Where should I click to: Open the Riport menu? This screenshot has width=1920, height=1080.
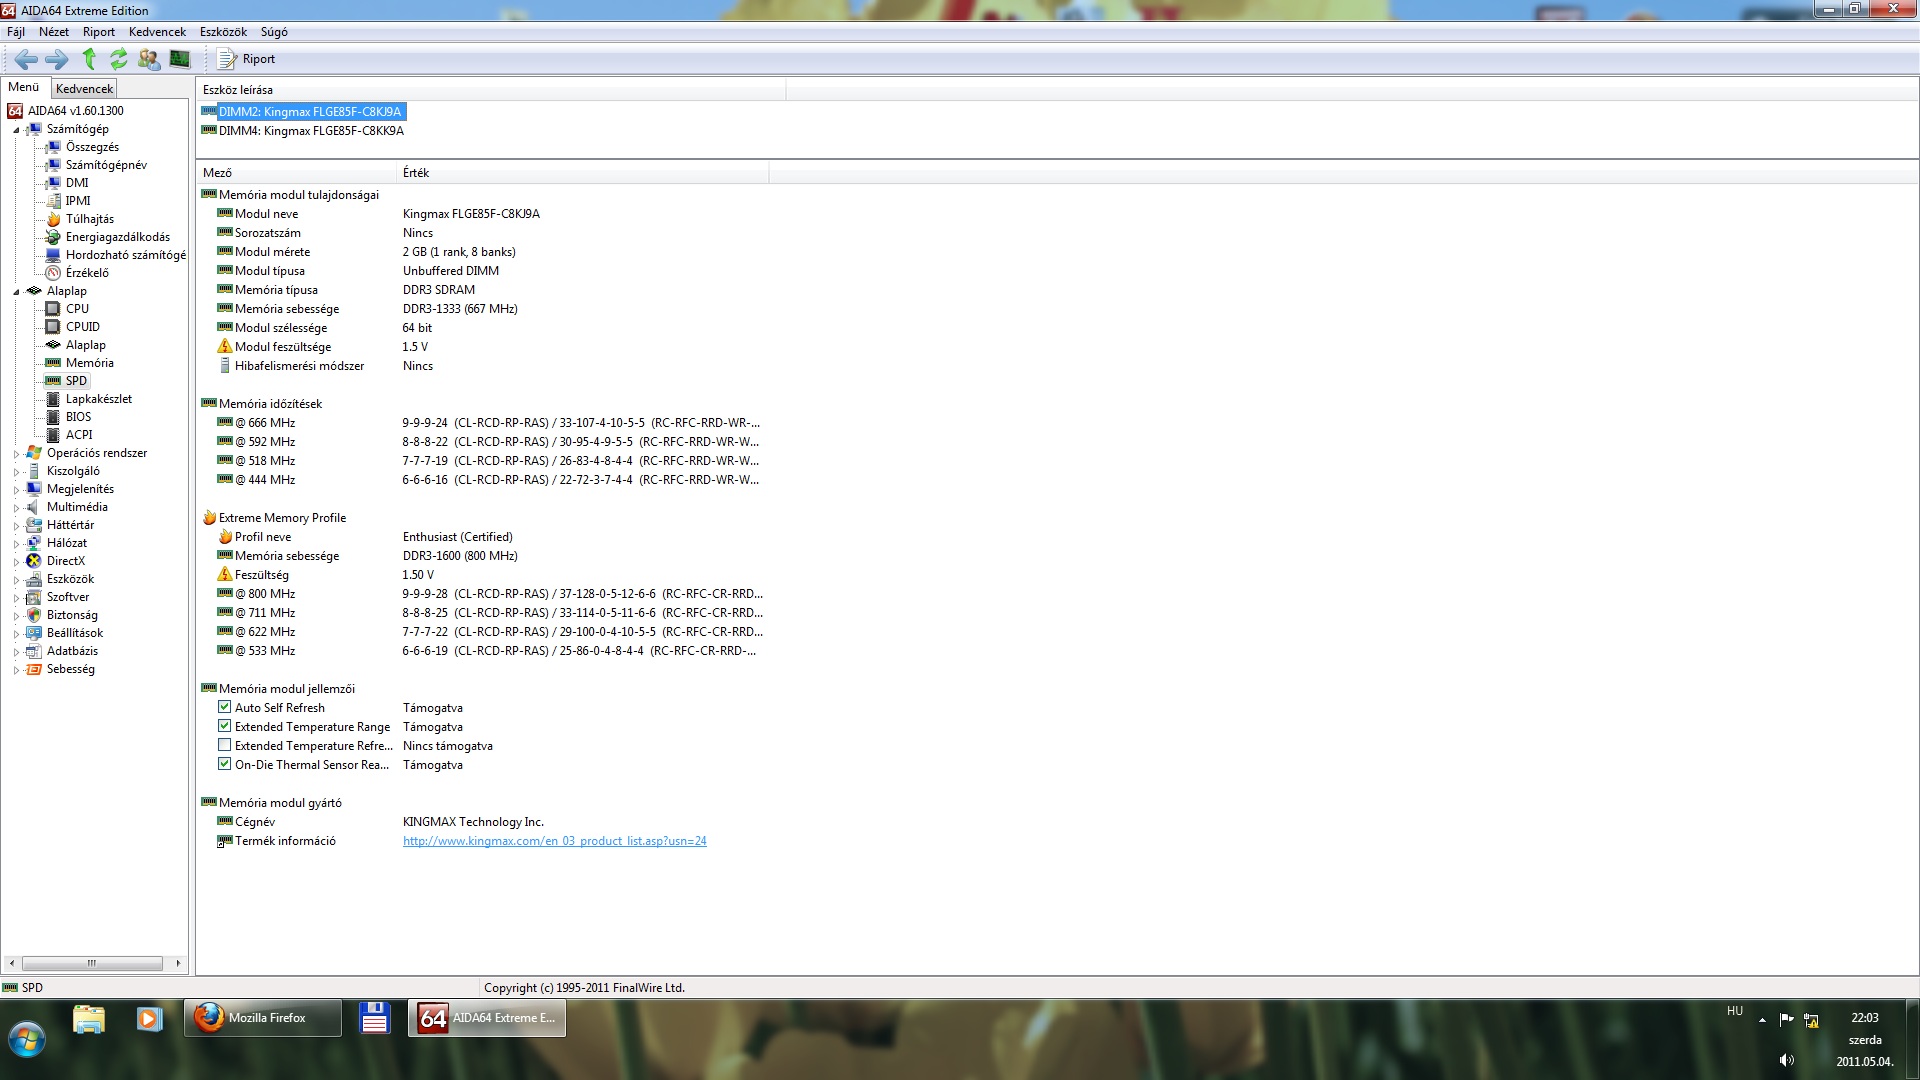[x=99, y=32]
